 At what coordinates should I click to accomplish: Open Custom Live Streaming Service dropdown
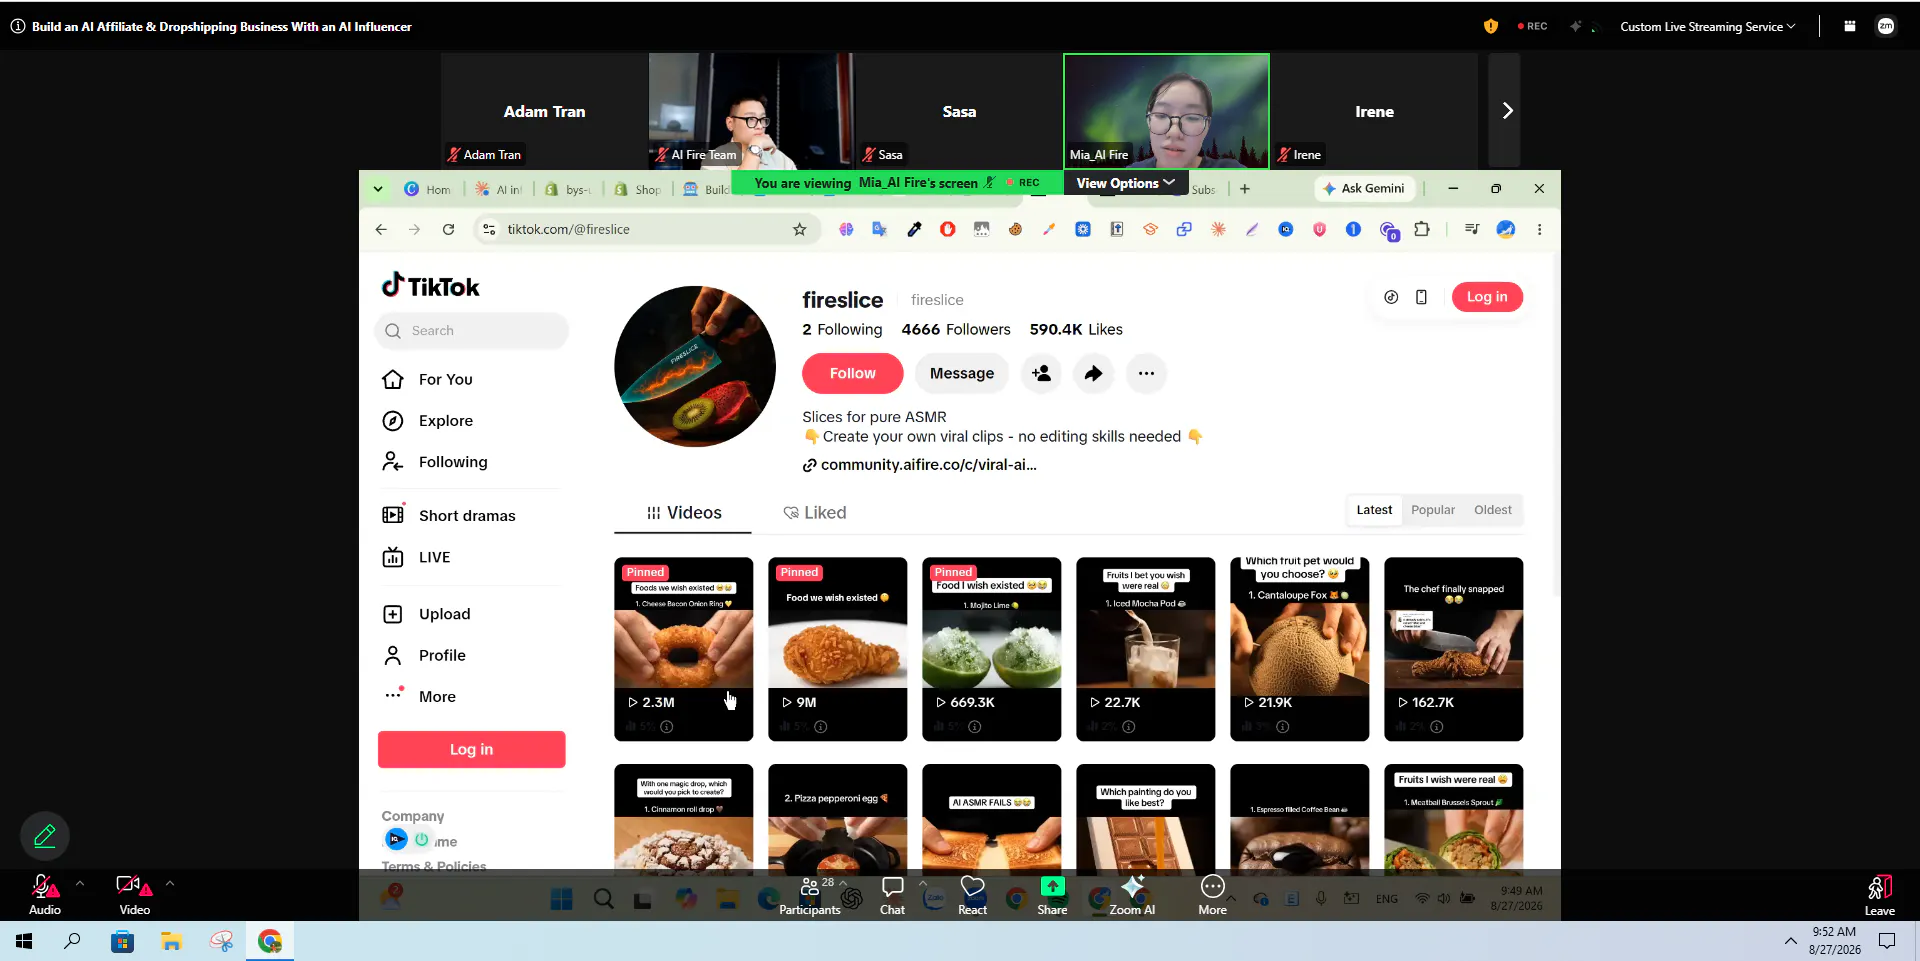coord(1707,26)
